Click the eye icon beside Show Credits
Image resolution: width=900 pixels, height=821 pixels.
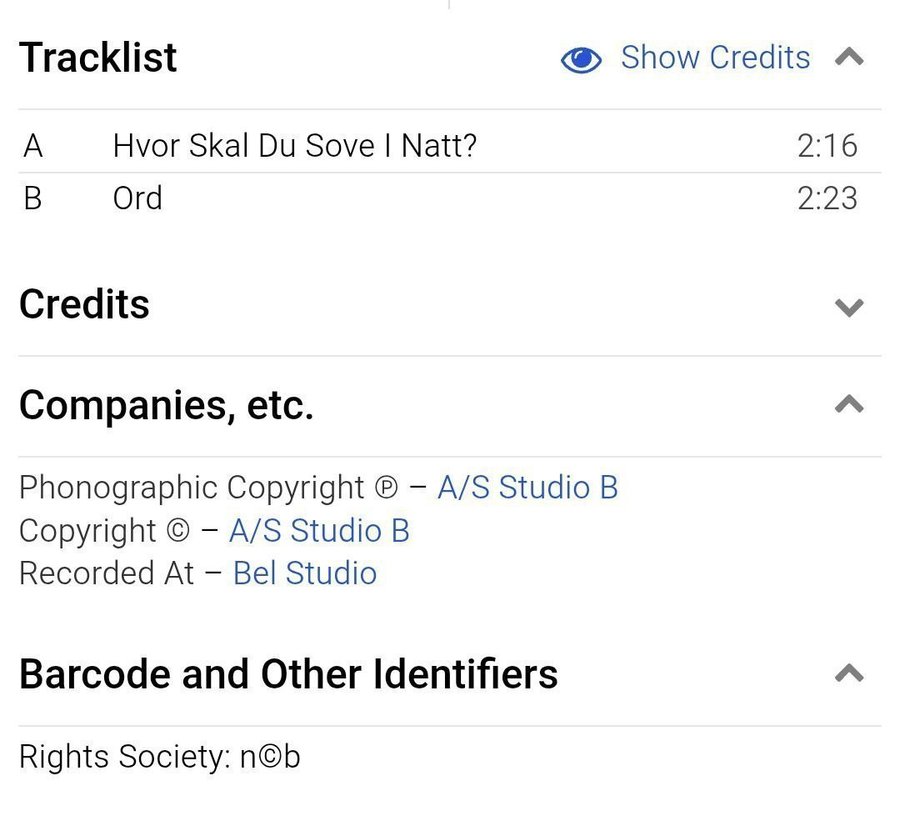[581, 60]
